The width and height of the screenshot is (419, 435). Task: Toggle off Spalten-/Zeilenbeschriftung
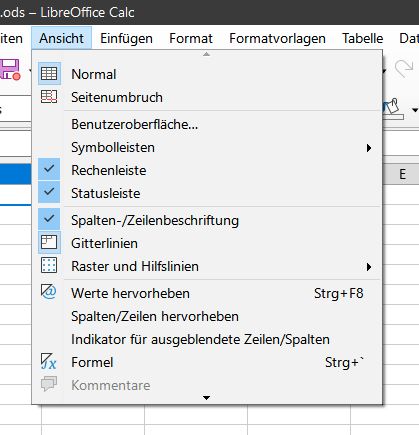pos(49,220)
